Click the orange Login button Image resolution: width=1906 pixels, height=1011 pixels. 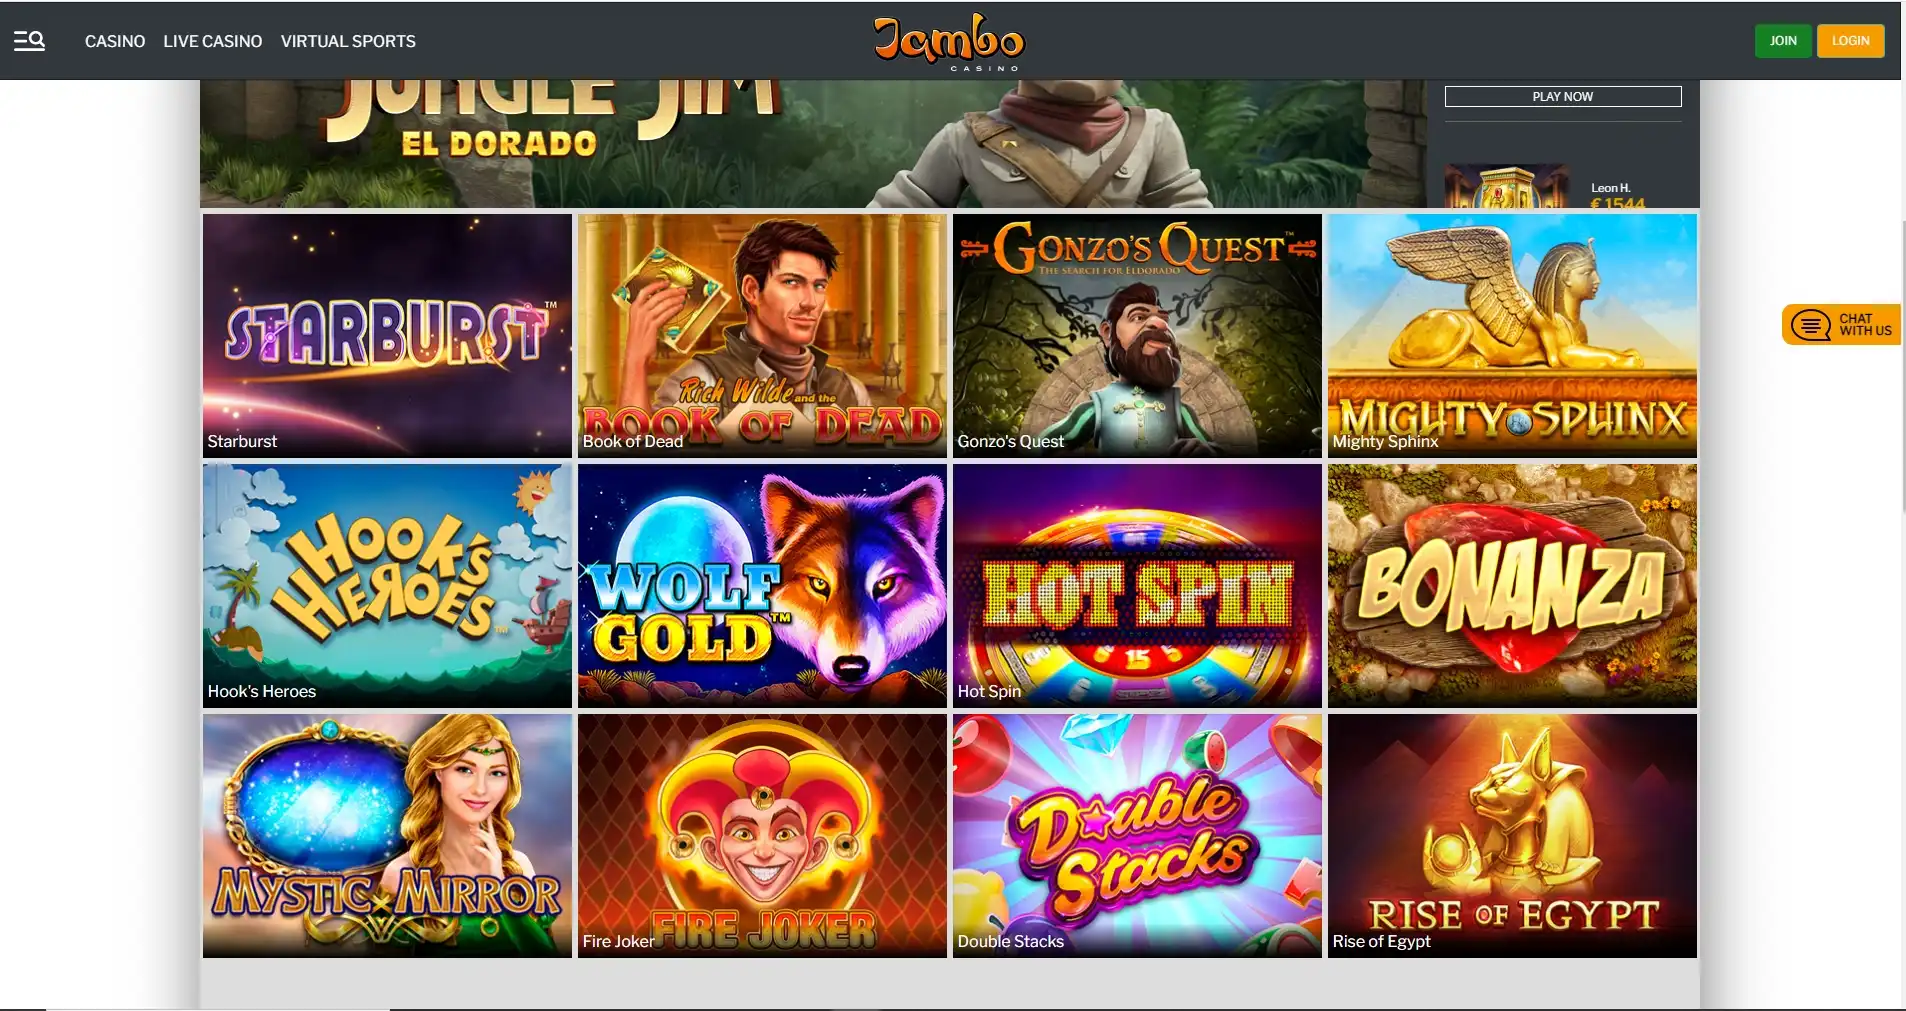coord(1850,41)
